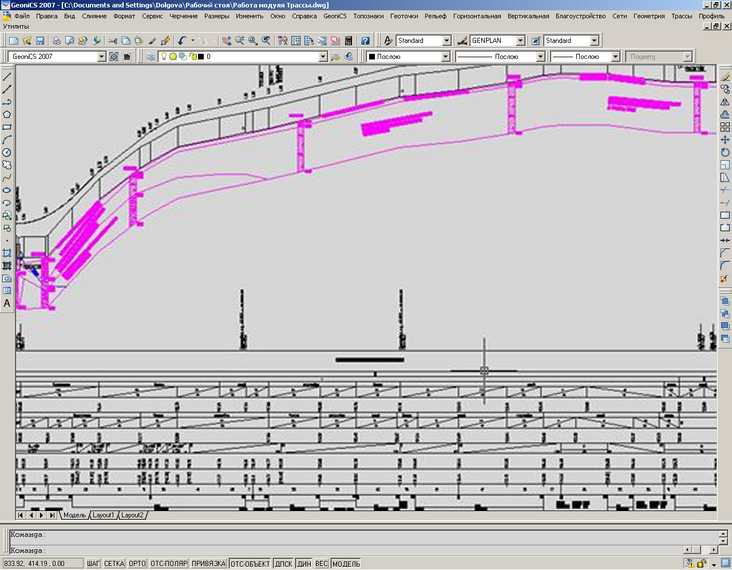This screenshot has height=570, width=732.
Task: Open the calculator icon
Action: (x=348, y=41)
